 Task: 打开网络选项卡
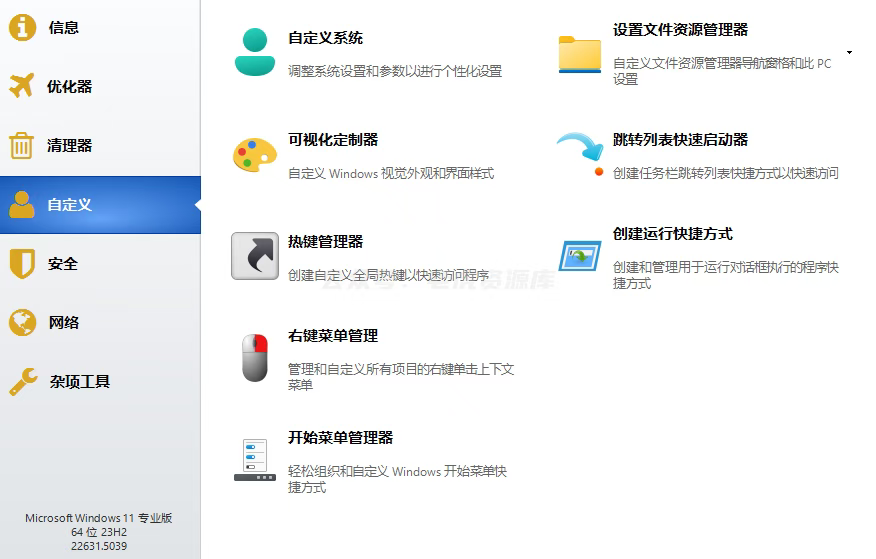63,323
